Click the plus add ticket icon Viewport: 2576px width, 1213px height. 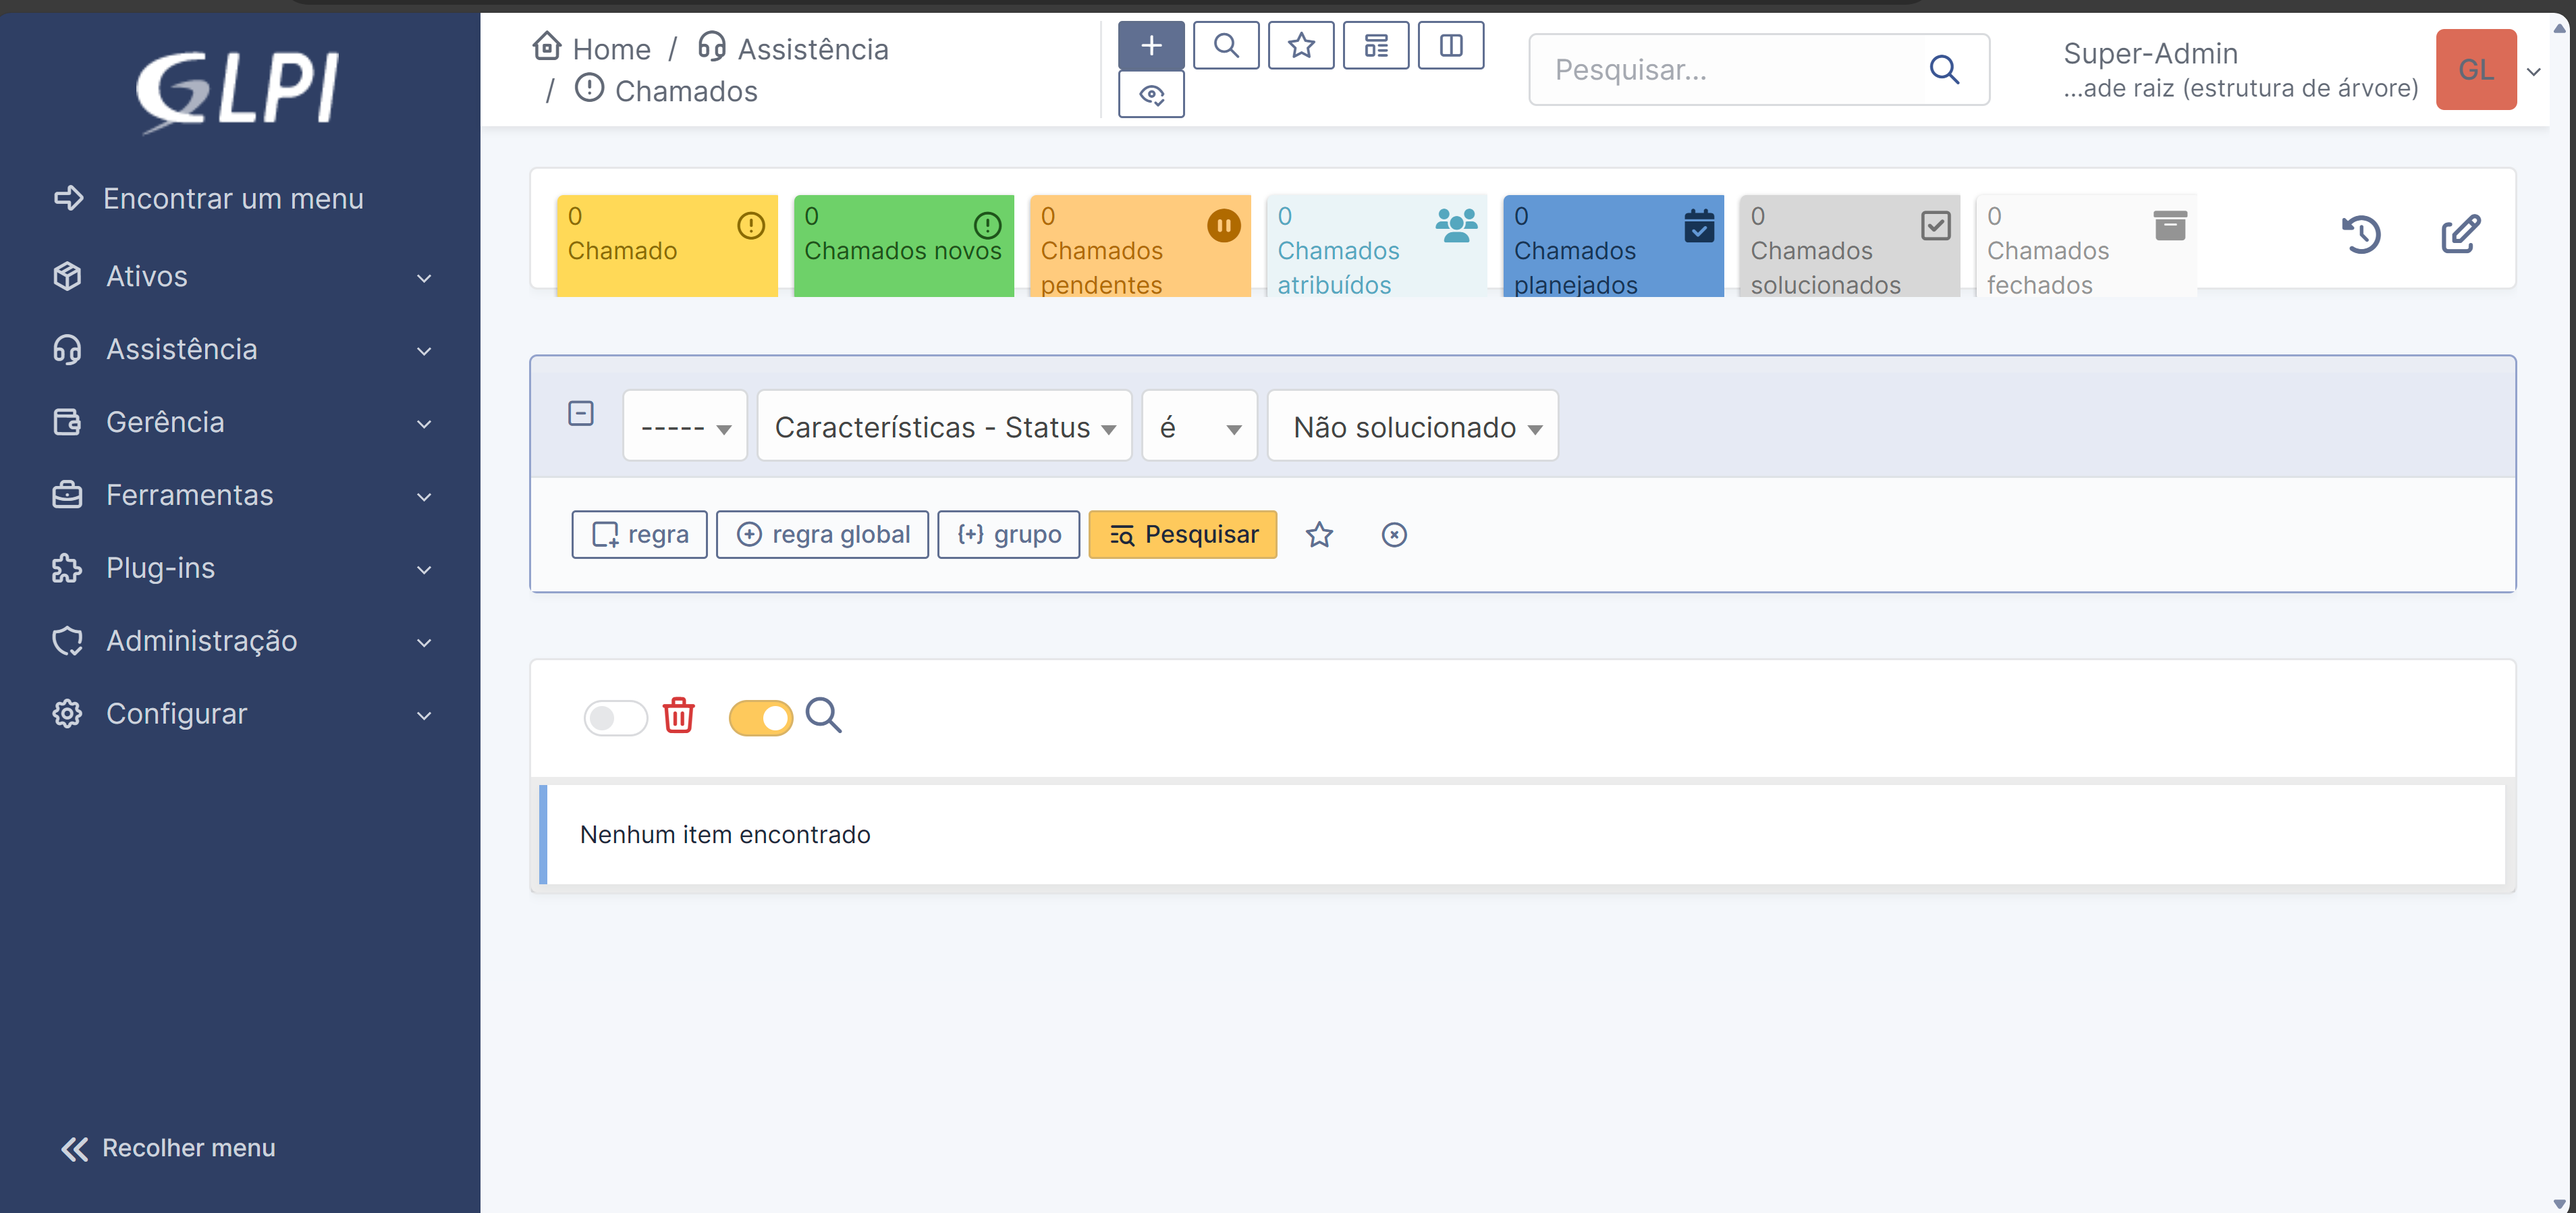tap(1151, 45)
